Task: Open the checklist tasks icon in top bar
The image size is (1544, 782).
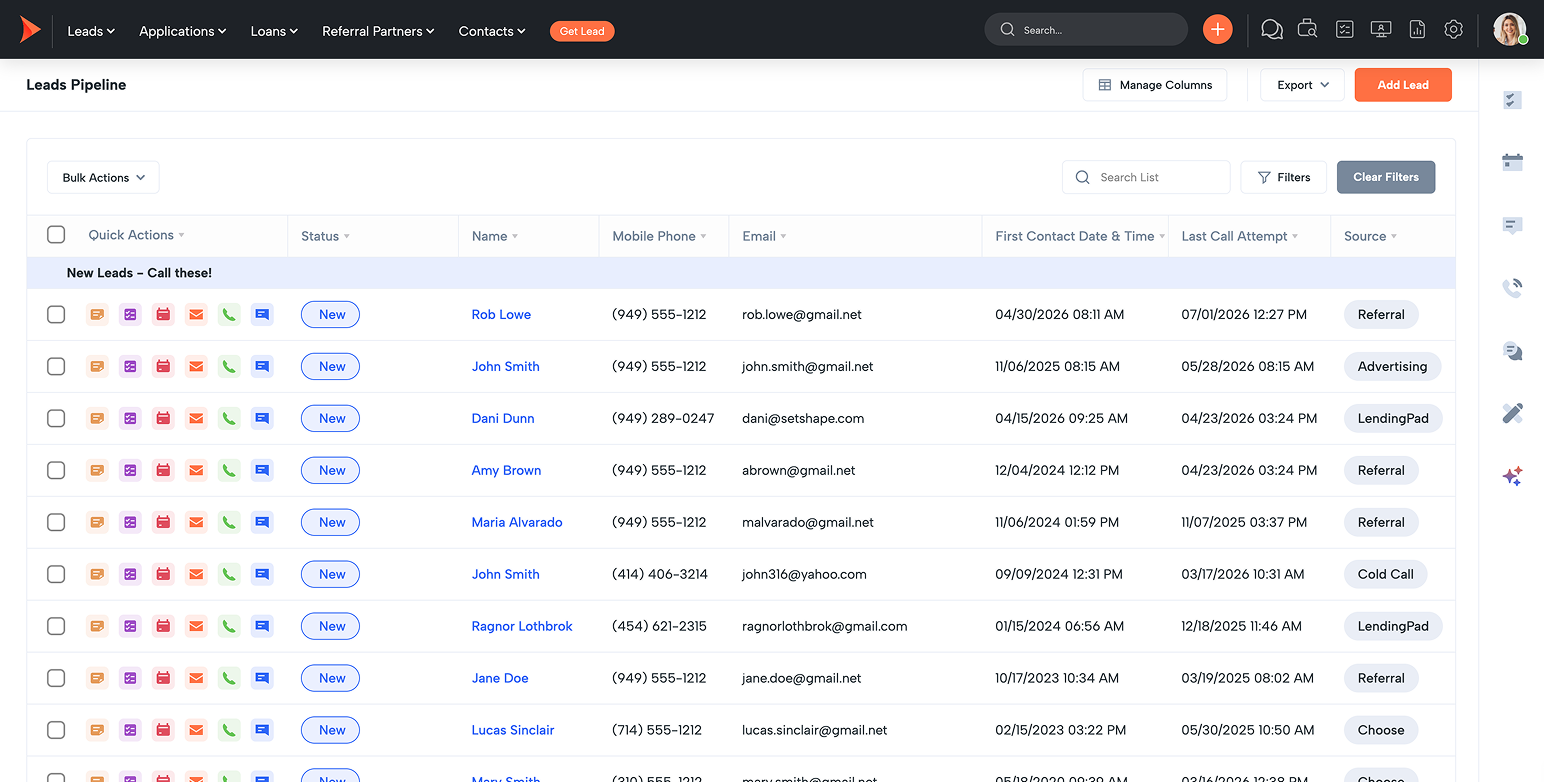Action: (x=1344, y=30)
